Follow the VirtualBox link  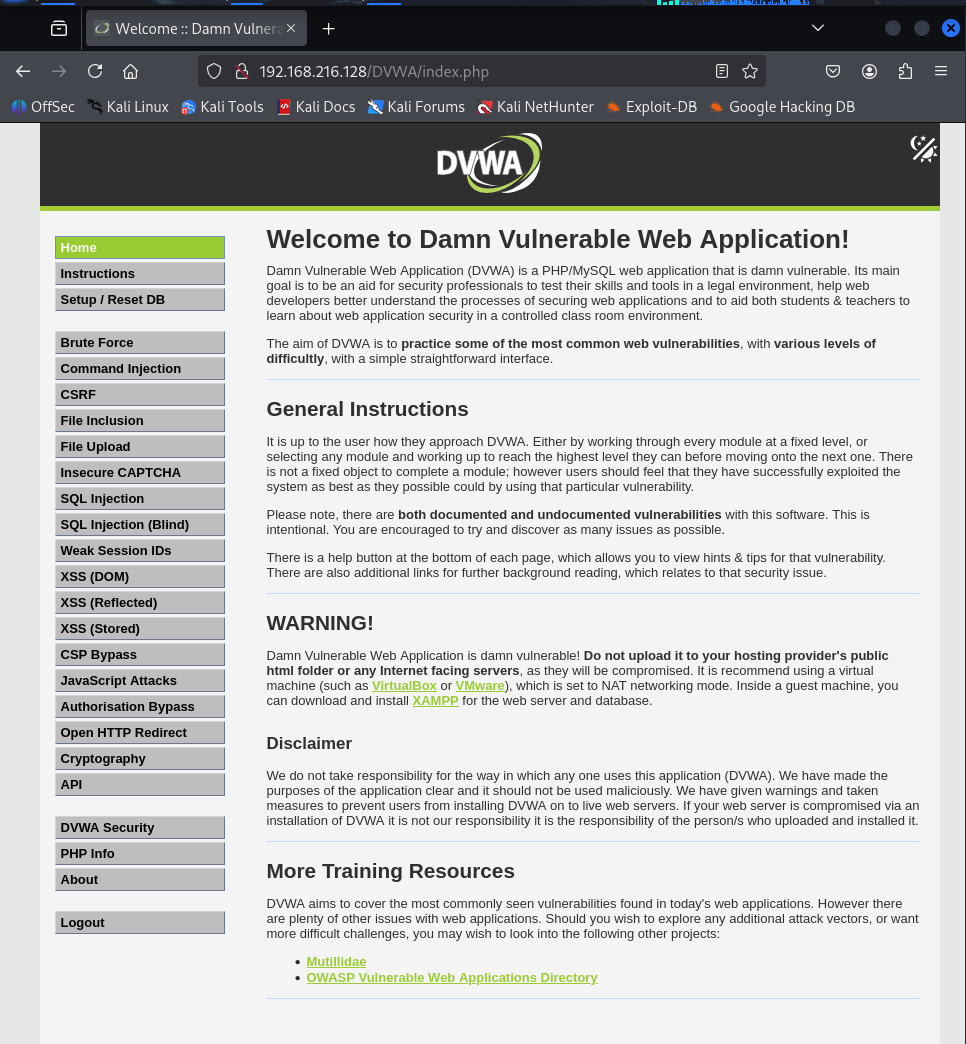[404, 686]
